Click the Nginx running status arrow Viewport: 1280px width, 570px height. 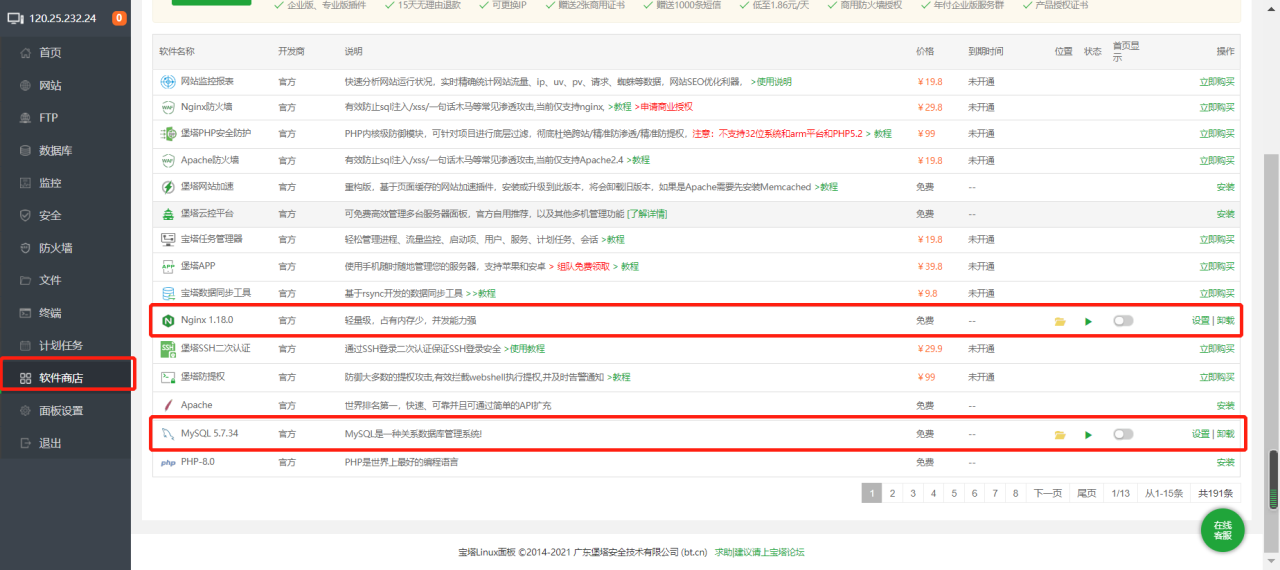coord(1088,321)
